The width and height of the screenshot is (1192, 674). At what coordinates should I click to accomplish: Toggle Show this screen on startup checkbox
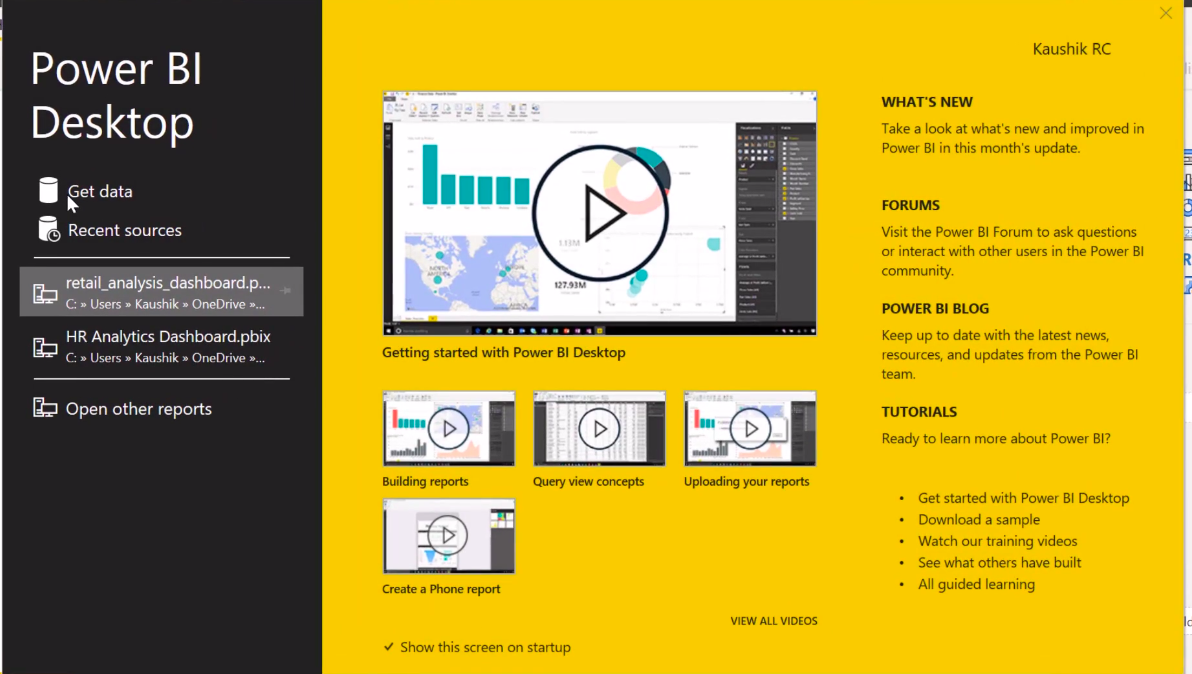coord(388,647)
